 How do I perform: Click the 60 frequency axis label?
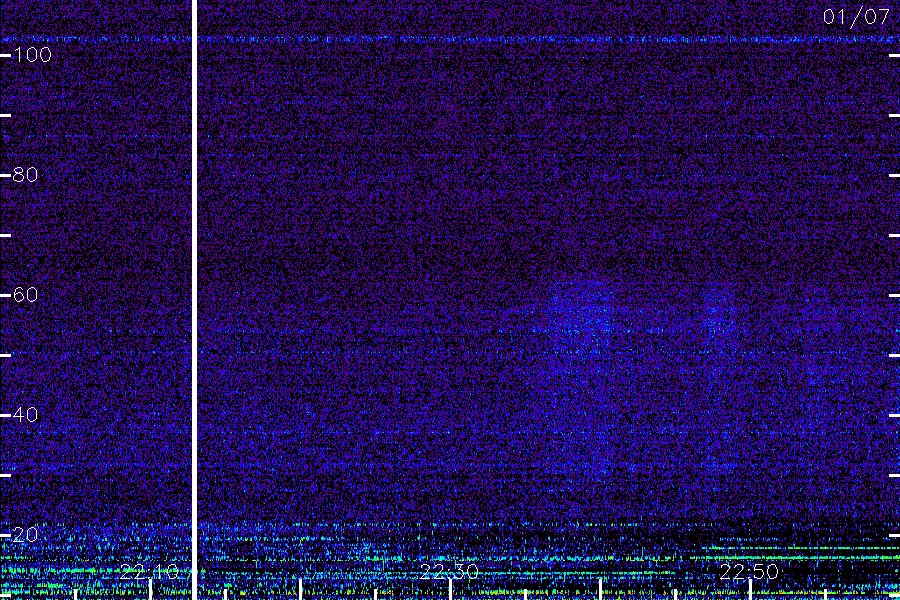(25, 295)
